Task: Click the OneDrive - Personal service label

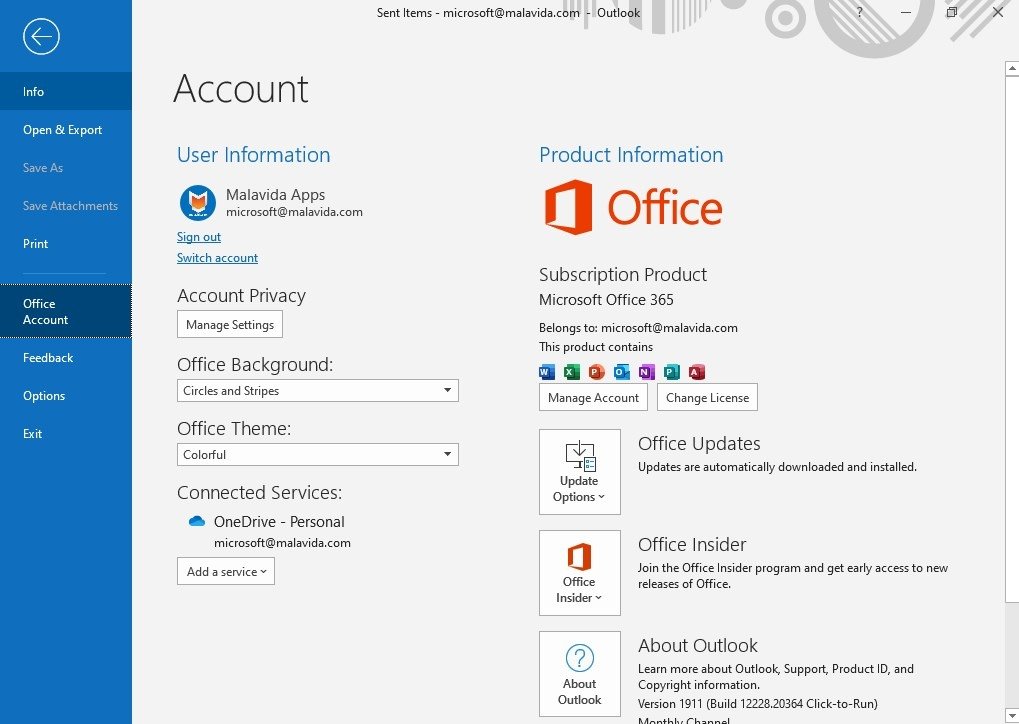Action: click(x=279, y=522)
